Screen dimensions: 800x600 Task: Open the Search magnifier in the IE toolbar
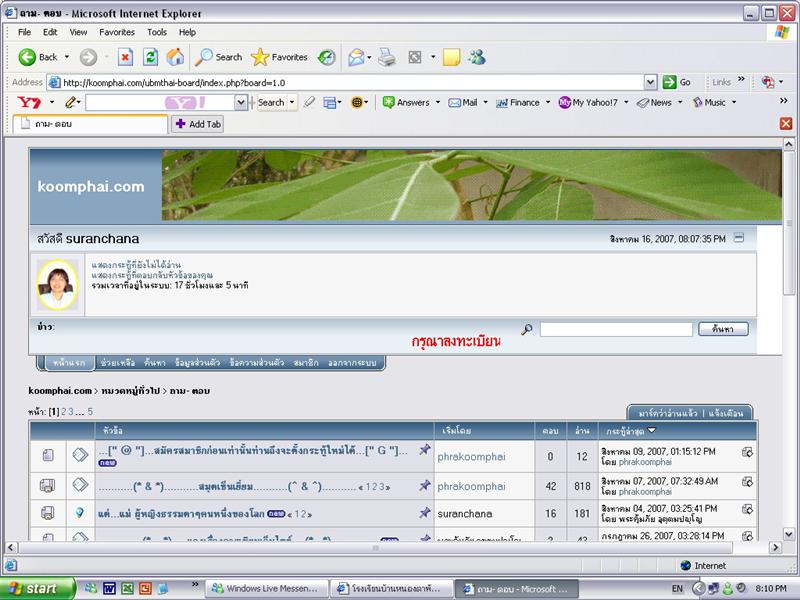[218, 57]
